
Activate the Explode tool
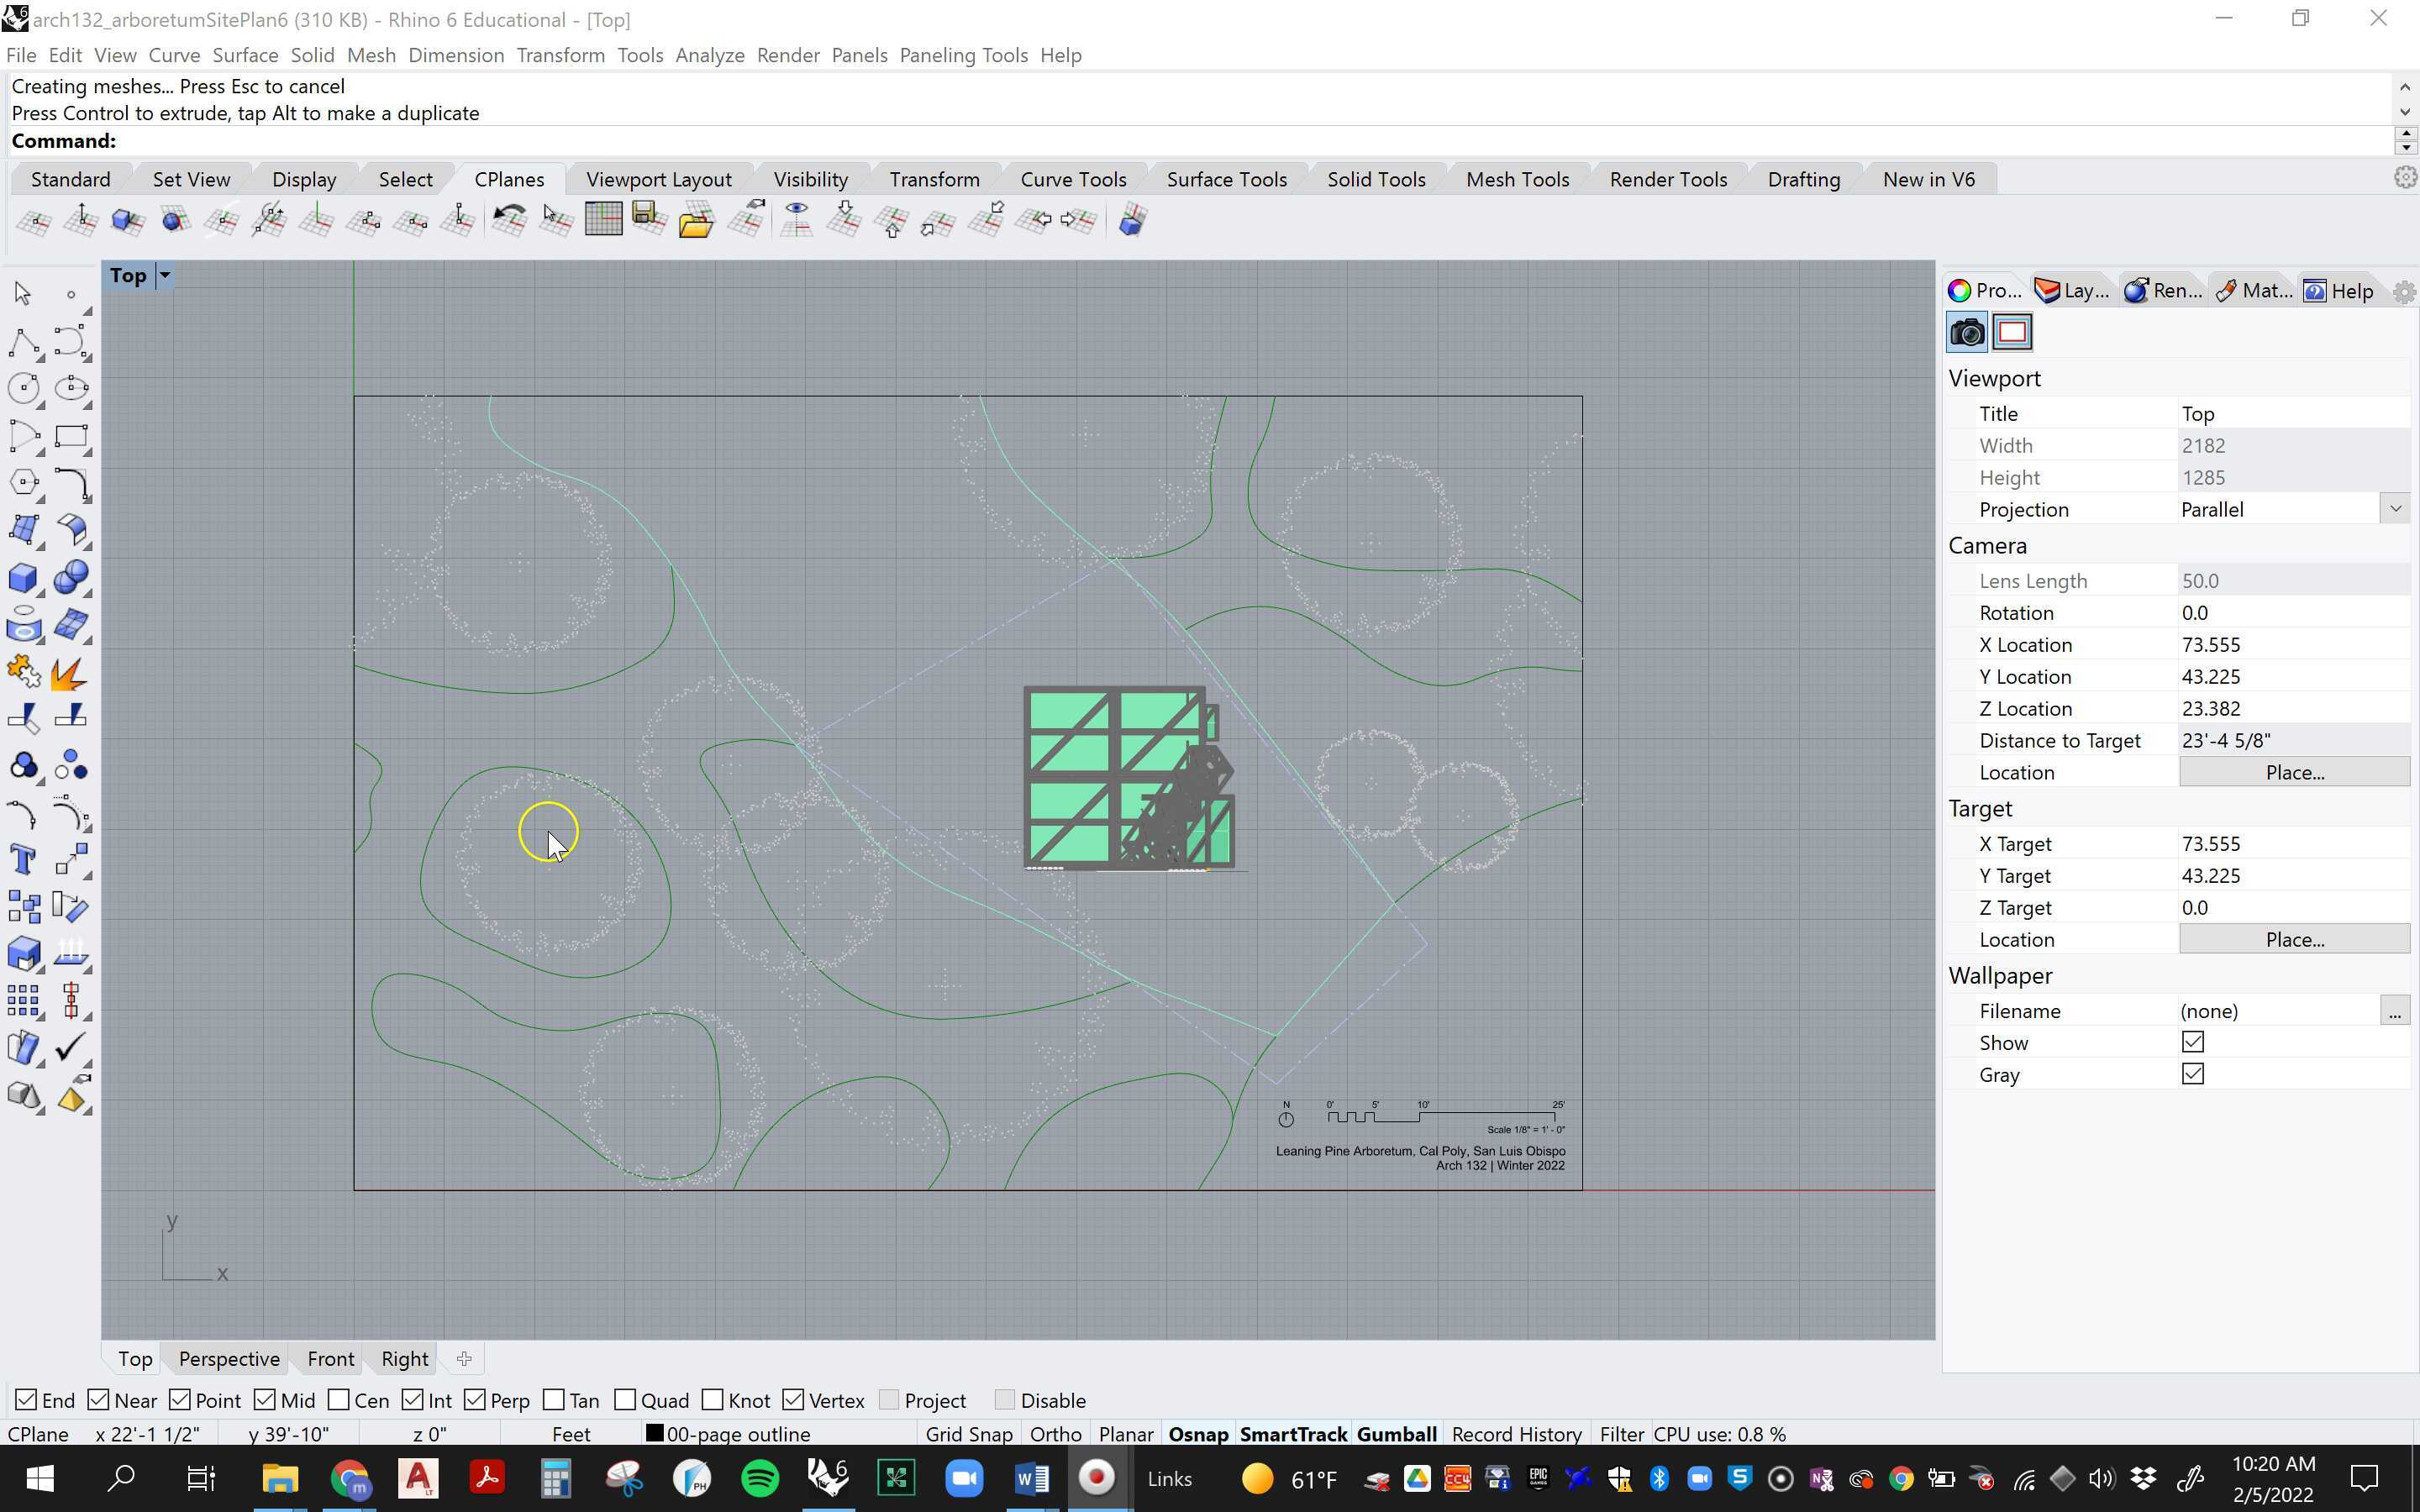(68, 674)
